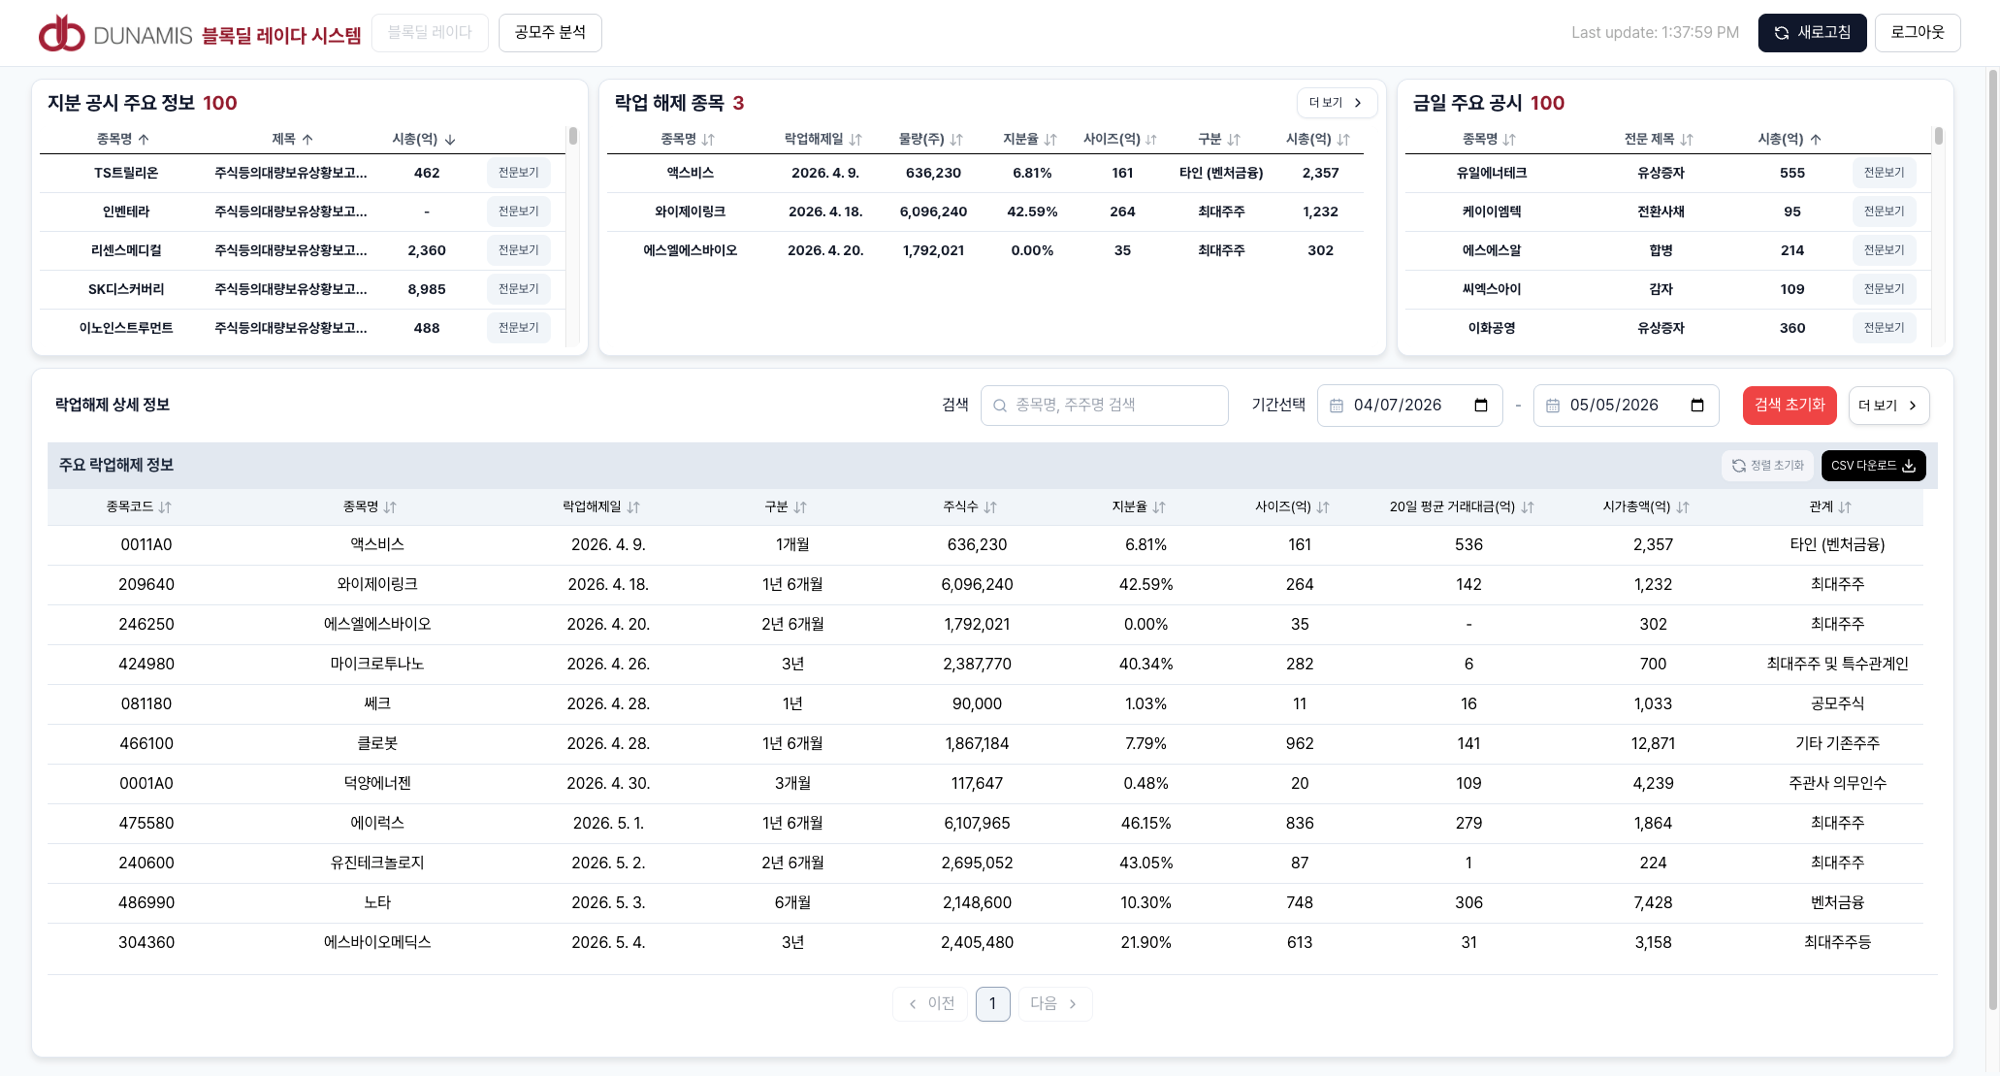2000x1076 pixels.
Task: Sort 락업 해제 종목 panel by 구분
Action: 1233,139
